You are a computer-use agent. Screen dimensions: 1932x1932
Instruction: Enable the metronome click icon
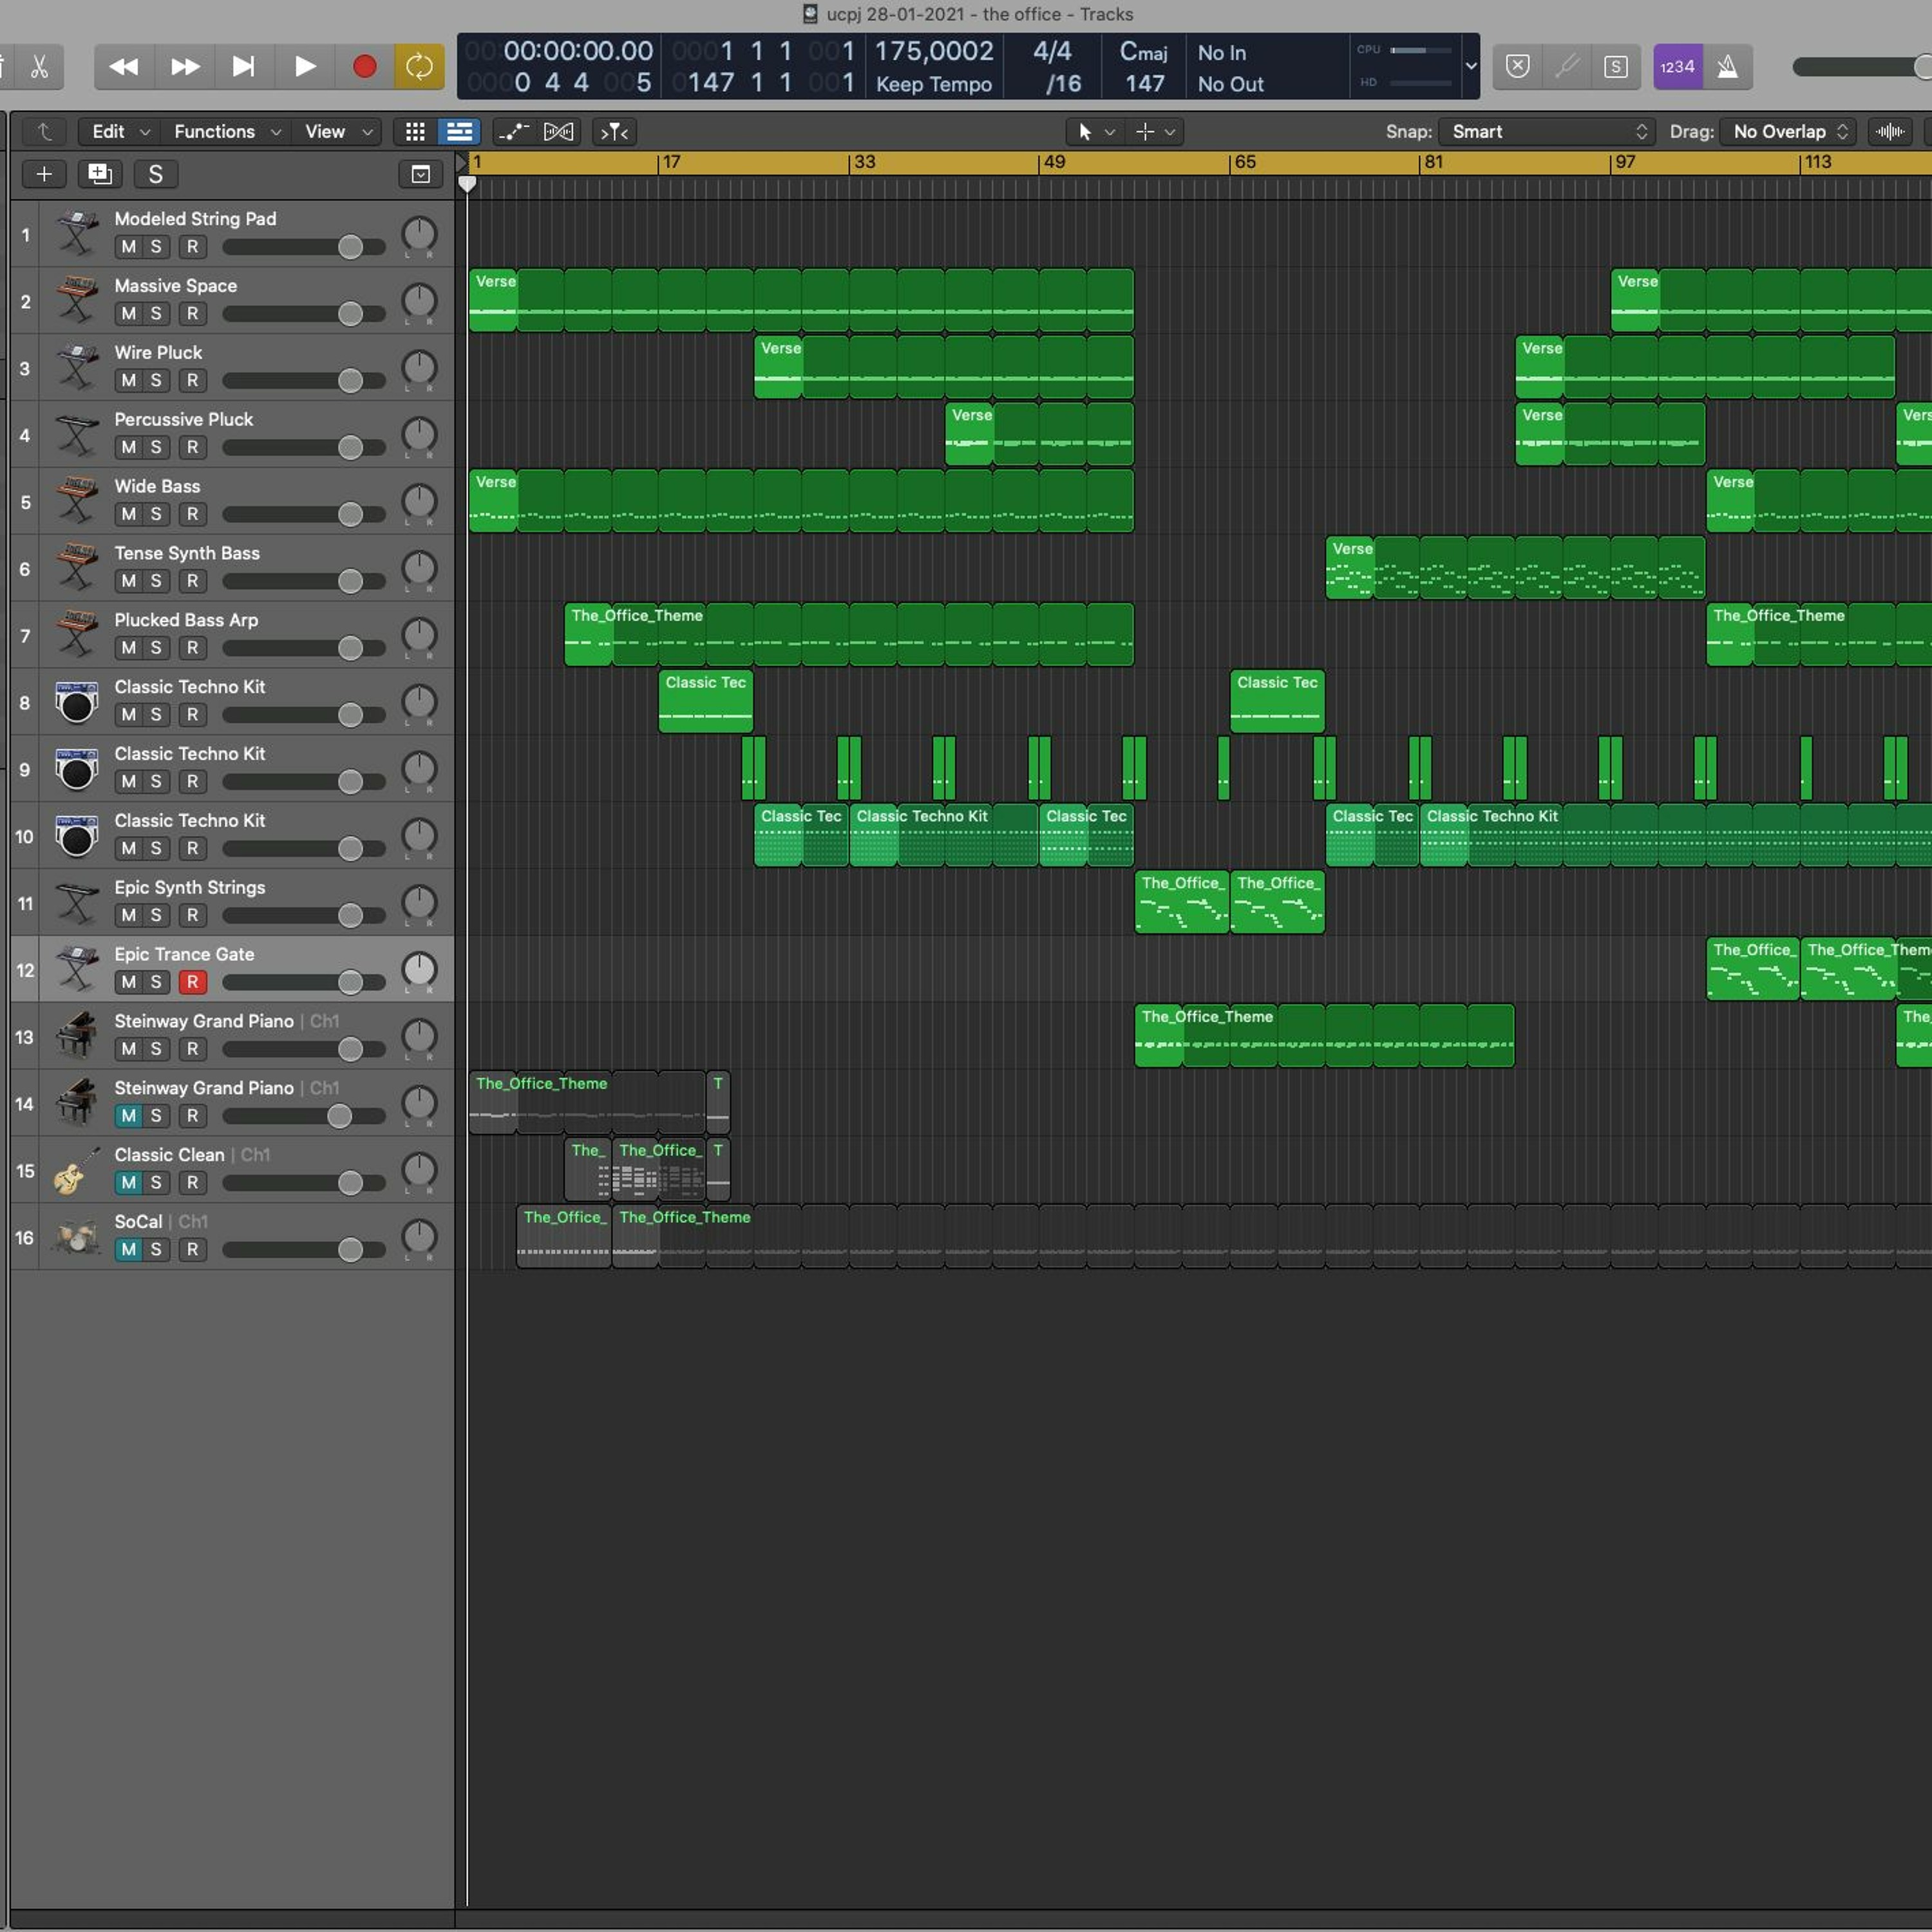coord(1727,67)
